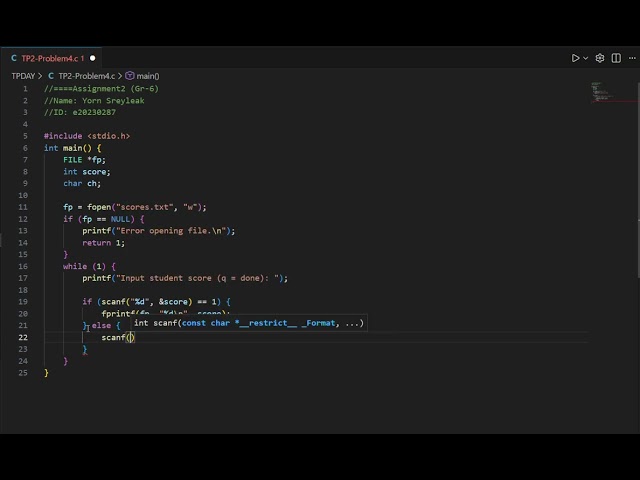Click the C file icon in the tab

point(14,58)
